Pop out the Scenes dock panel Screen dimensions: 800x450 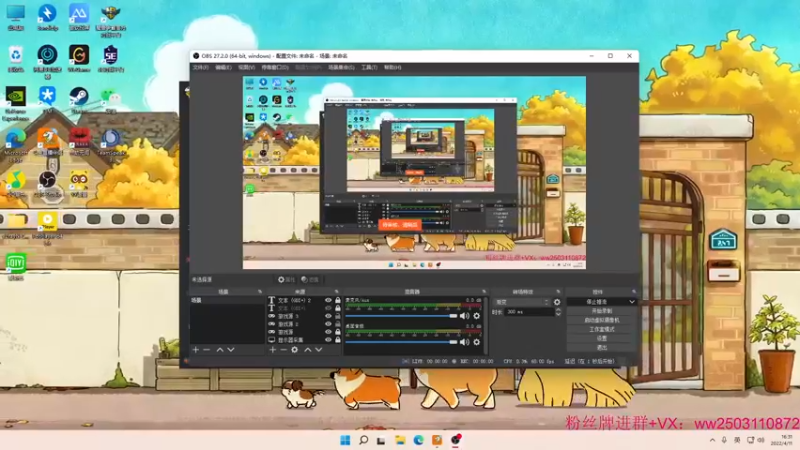pyautogui.click(x=260, y=292)
